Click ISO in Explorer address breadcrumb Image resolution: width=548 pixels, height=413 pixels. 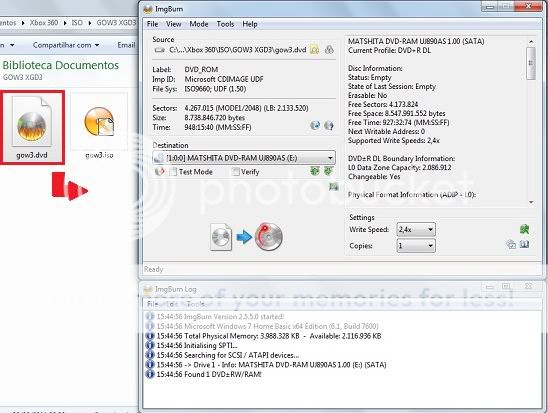point(77,23)
